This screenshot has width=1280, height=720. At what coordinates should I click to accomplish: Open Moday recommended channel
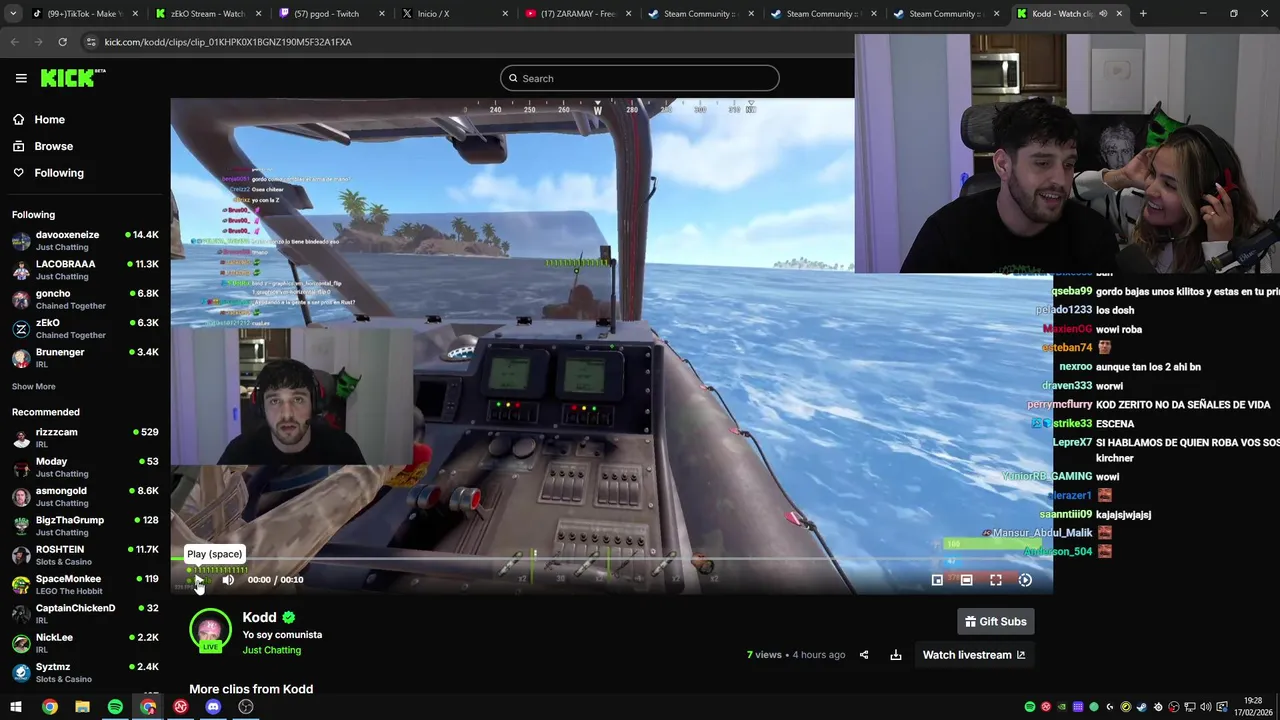[x=85, y=467]
